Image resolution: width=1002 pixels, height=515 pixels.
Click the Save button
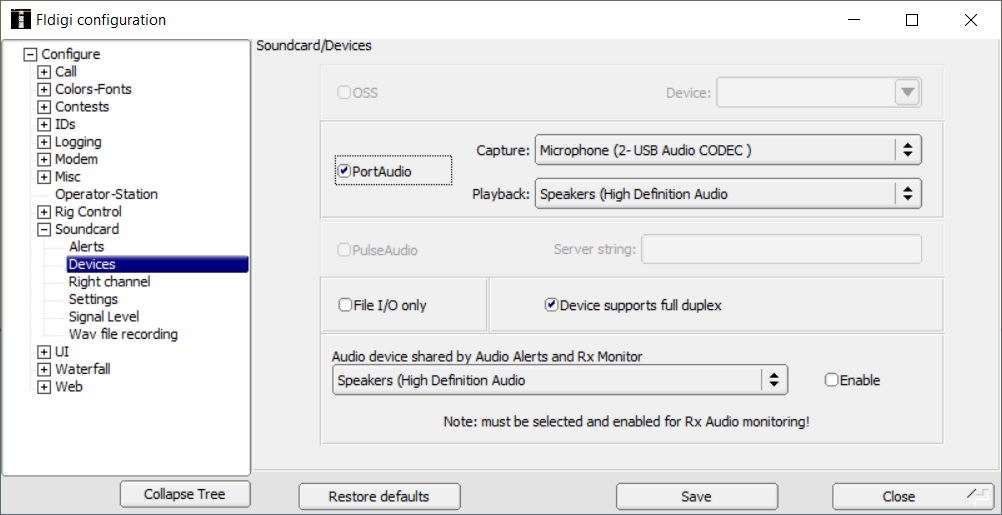(696, 496)
